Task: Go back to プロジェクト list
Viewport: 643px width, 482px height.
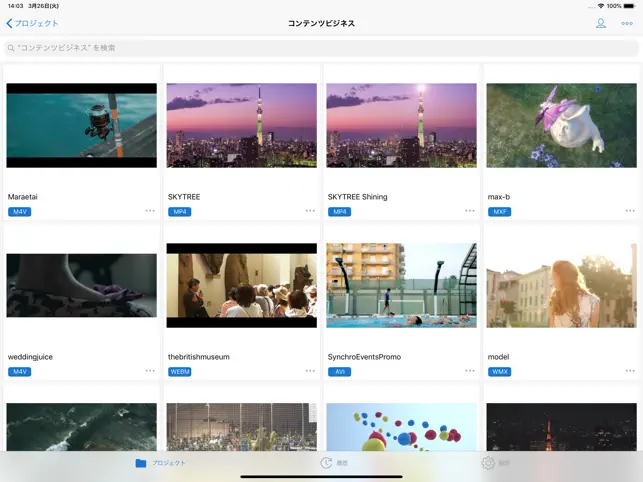Action: coord(33,23)
